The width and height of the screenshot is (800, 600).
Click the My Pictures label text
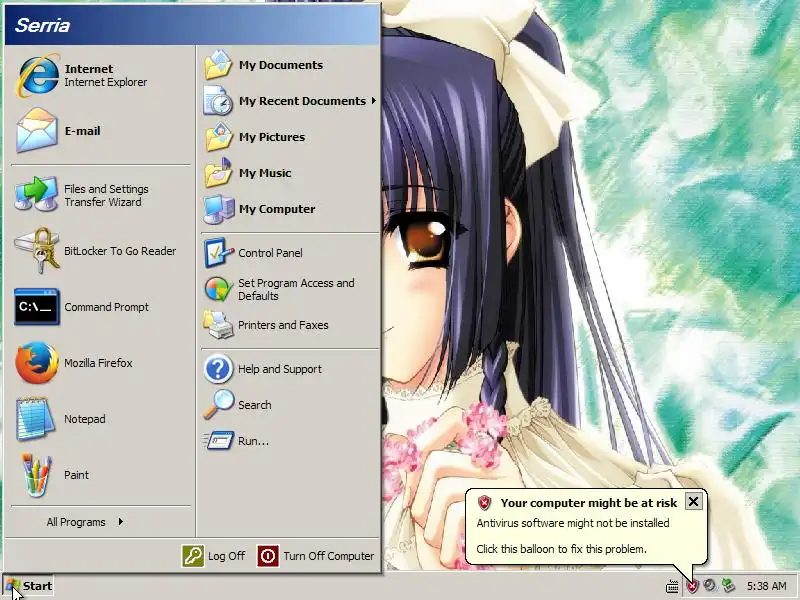tap(271, 137)
